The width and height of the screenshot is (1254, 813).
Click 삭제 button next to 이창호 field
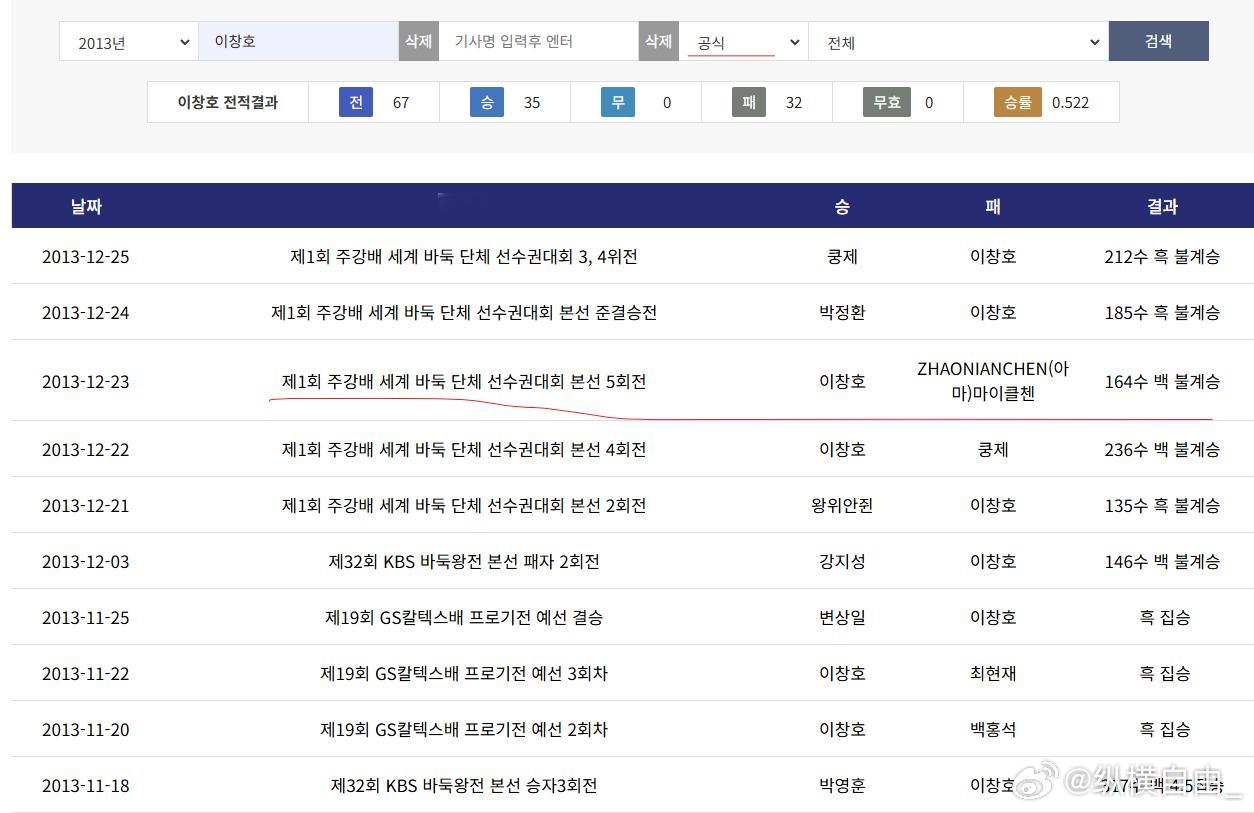point(419,42)
